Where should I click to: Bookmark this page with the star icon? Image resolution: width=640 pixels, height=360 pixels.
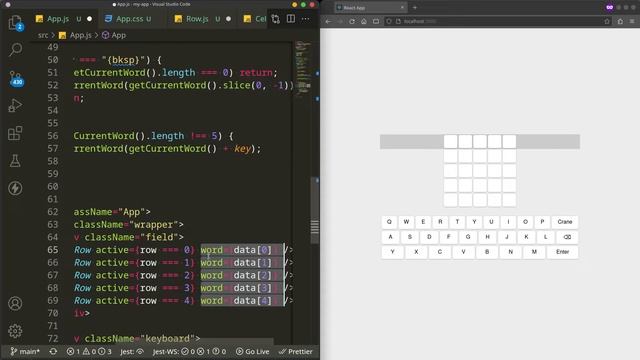pos(607,21)
